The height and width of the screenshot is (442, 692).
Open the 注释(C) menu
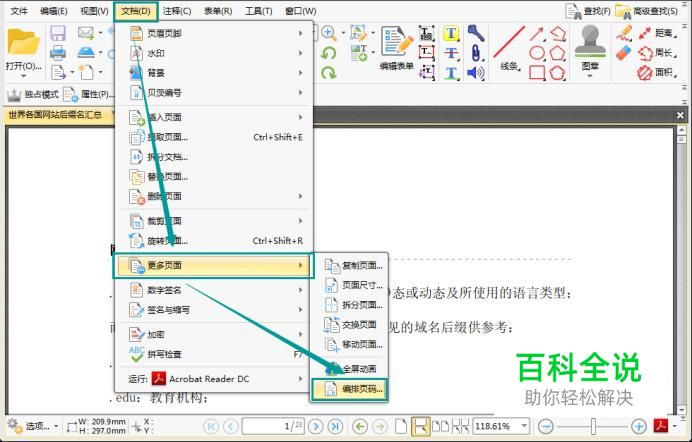pyautogui.click(x=177, y=11)
